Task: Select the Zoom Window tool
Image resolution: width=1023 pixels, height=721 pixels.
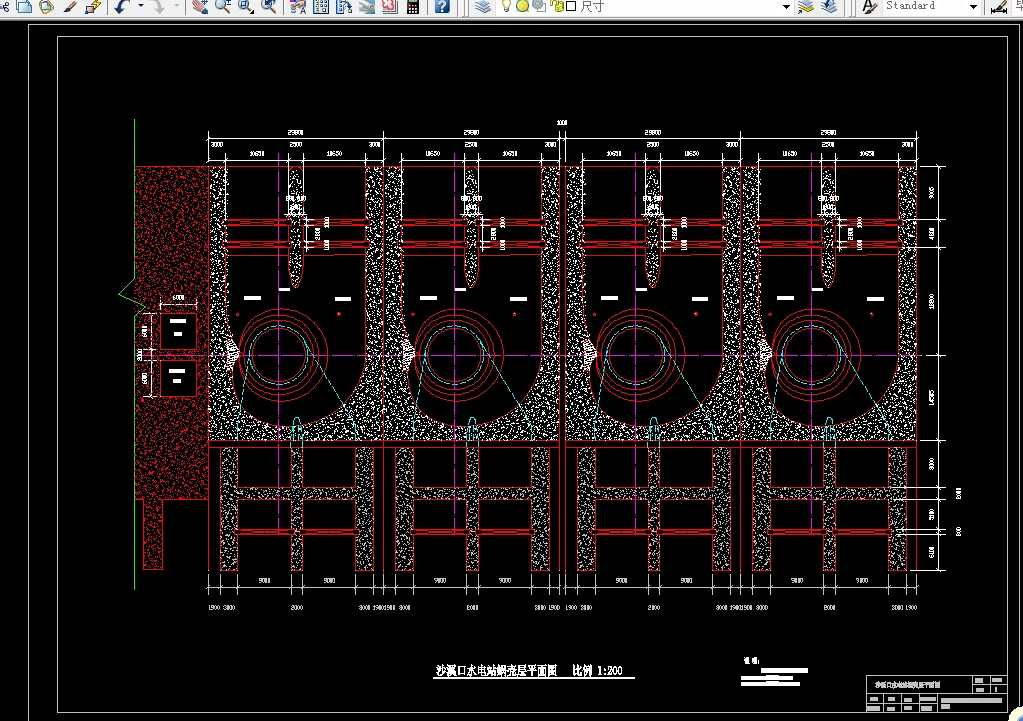Action: tap(245, 7)
